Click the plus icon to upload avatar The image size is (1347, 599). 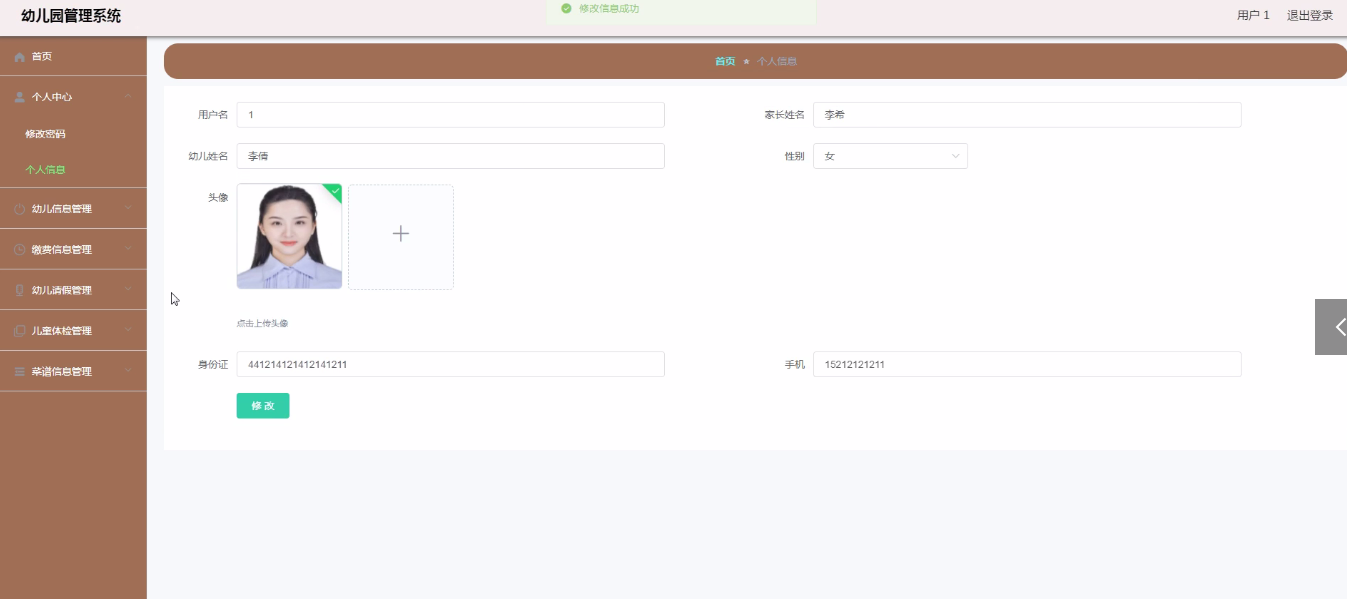click(400, 234)
